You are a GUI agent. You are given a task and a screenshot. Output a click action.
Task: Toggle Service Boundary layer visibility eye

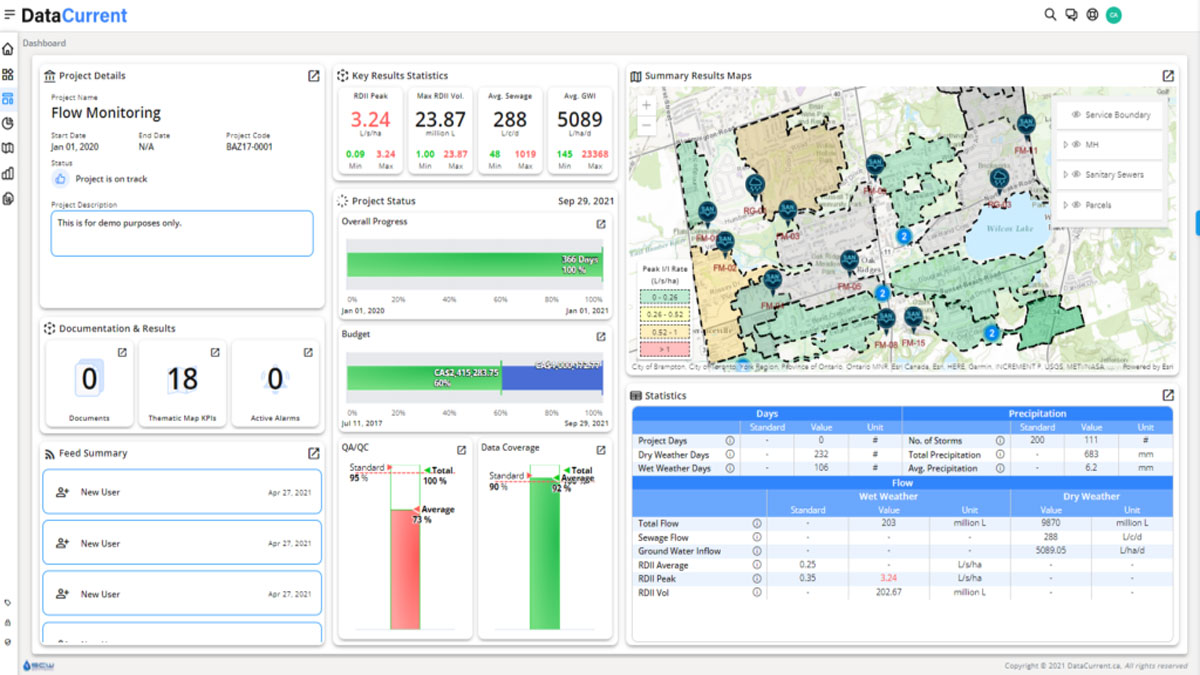pos(1076,115)
